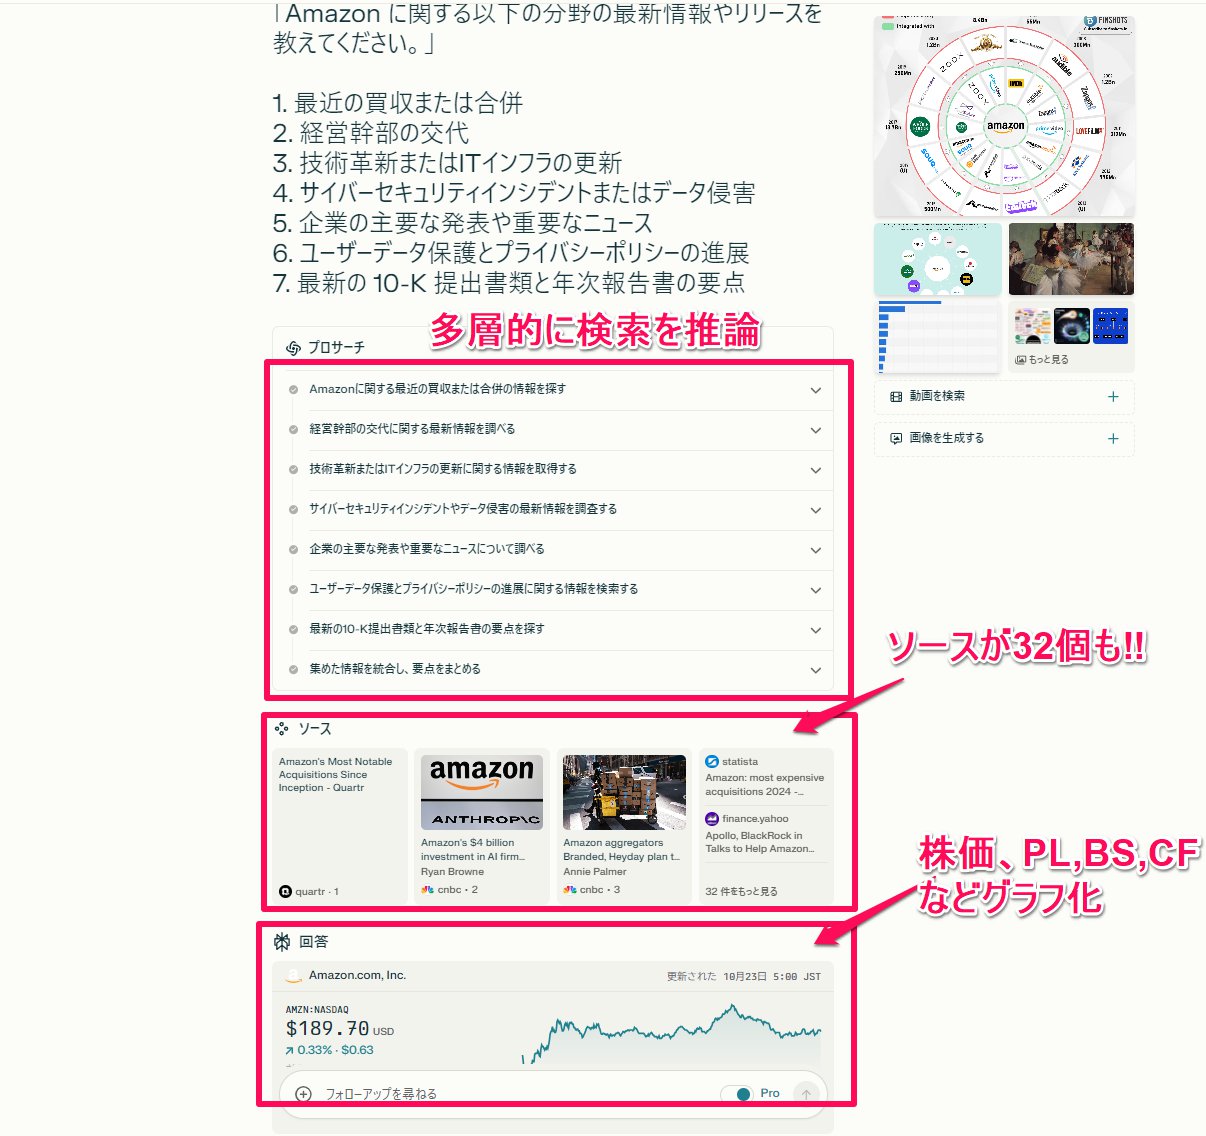Click the 'もっと見る' more images tile

tap(1071, 337)
